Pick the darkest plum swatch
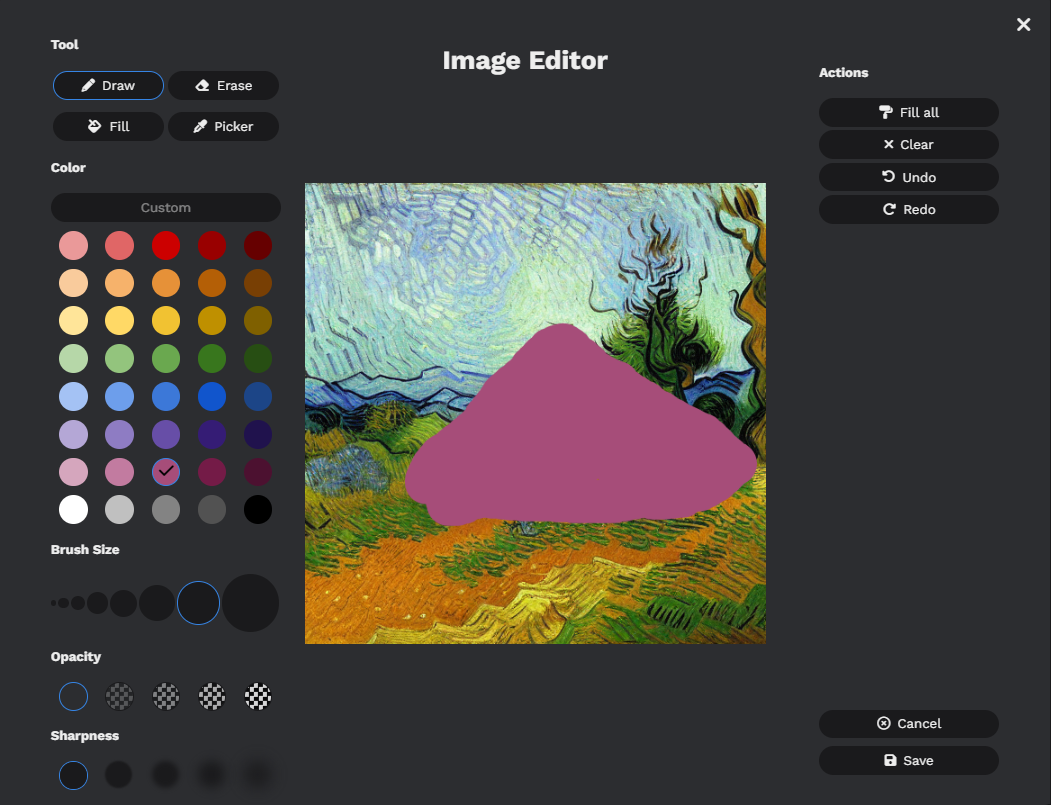The width and height of the screenshot is (1051, 805). click(258, 472)
